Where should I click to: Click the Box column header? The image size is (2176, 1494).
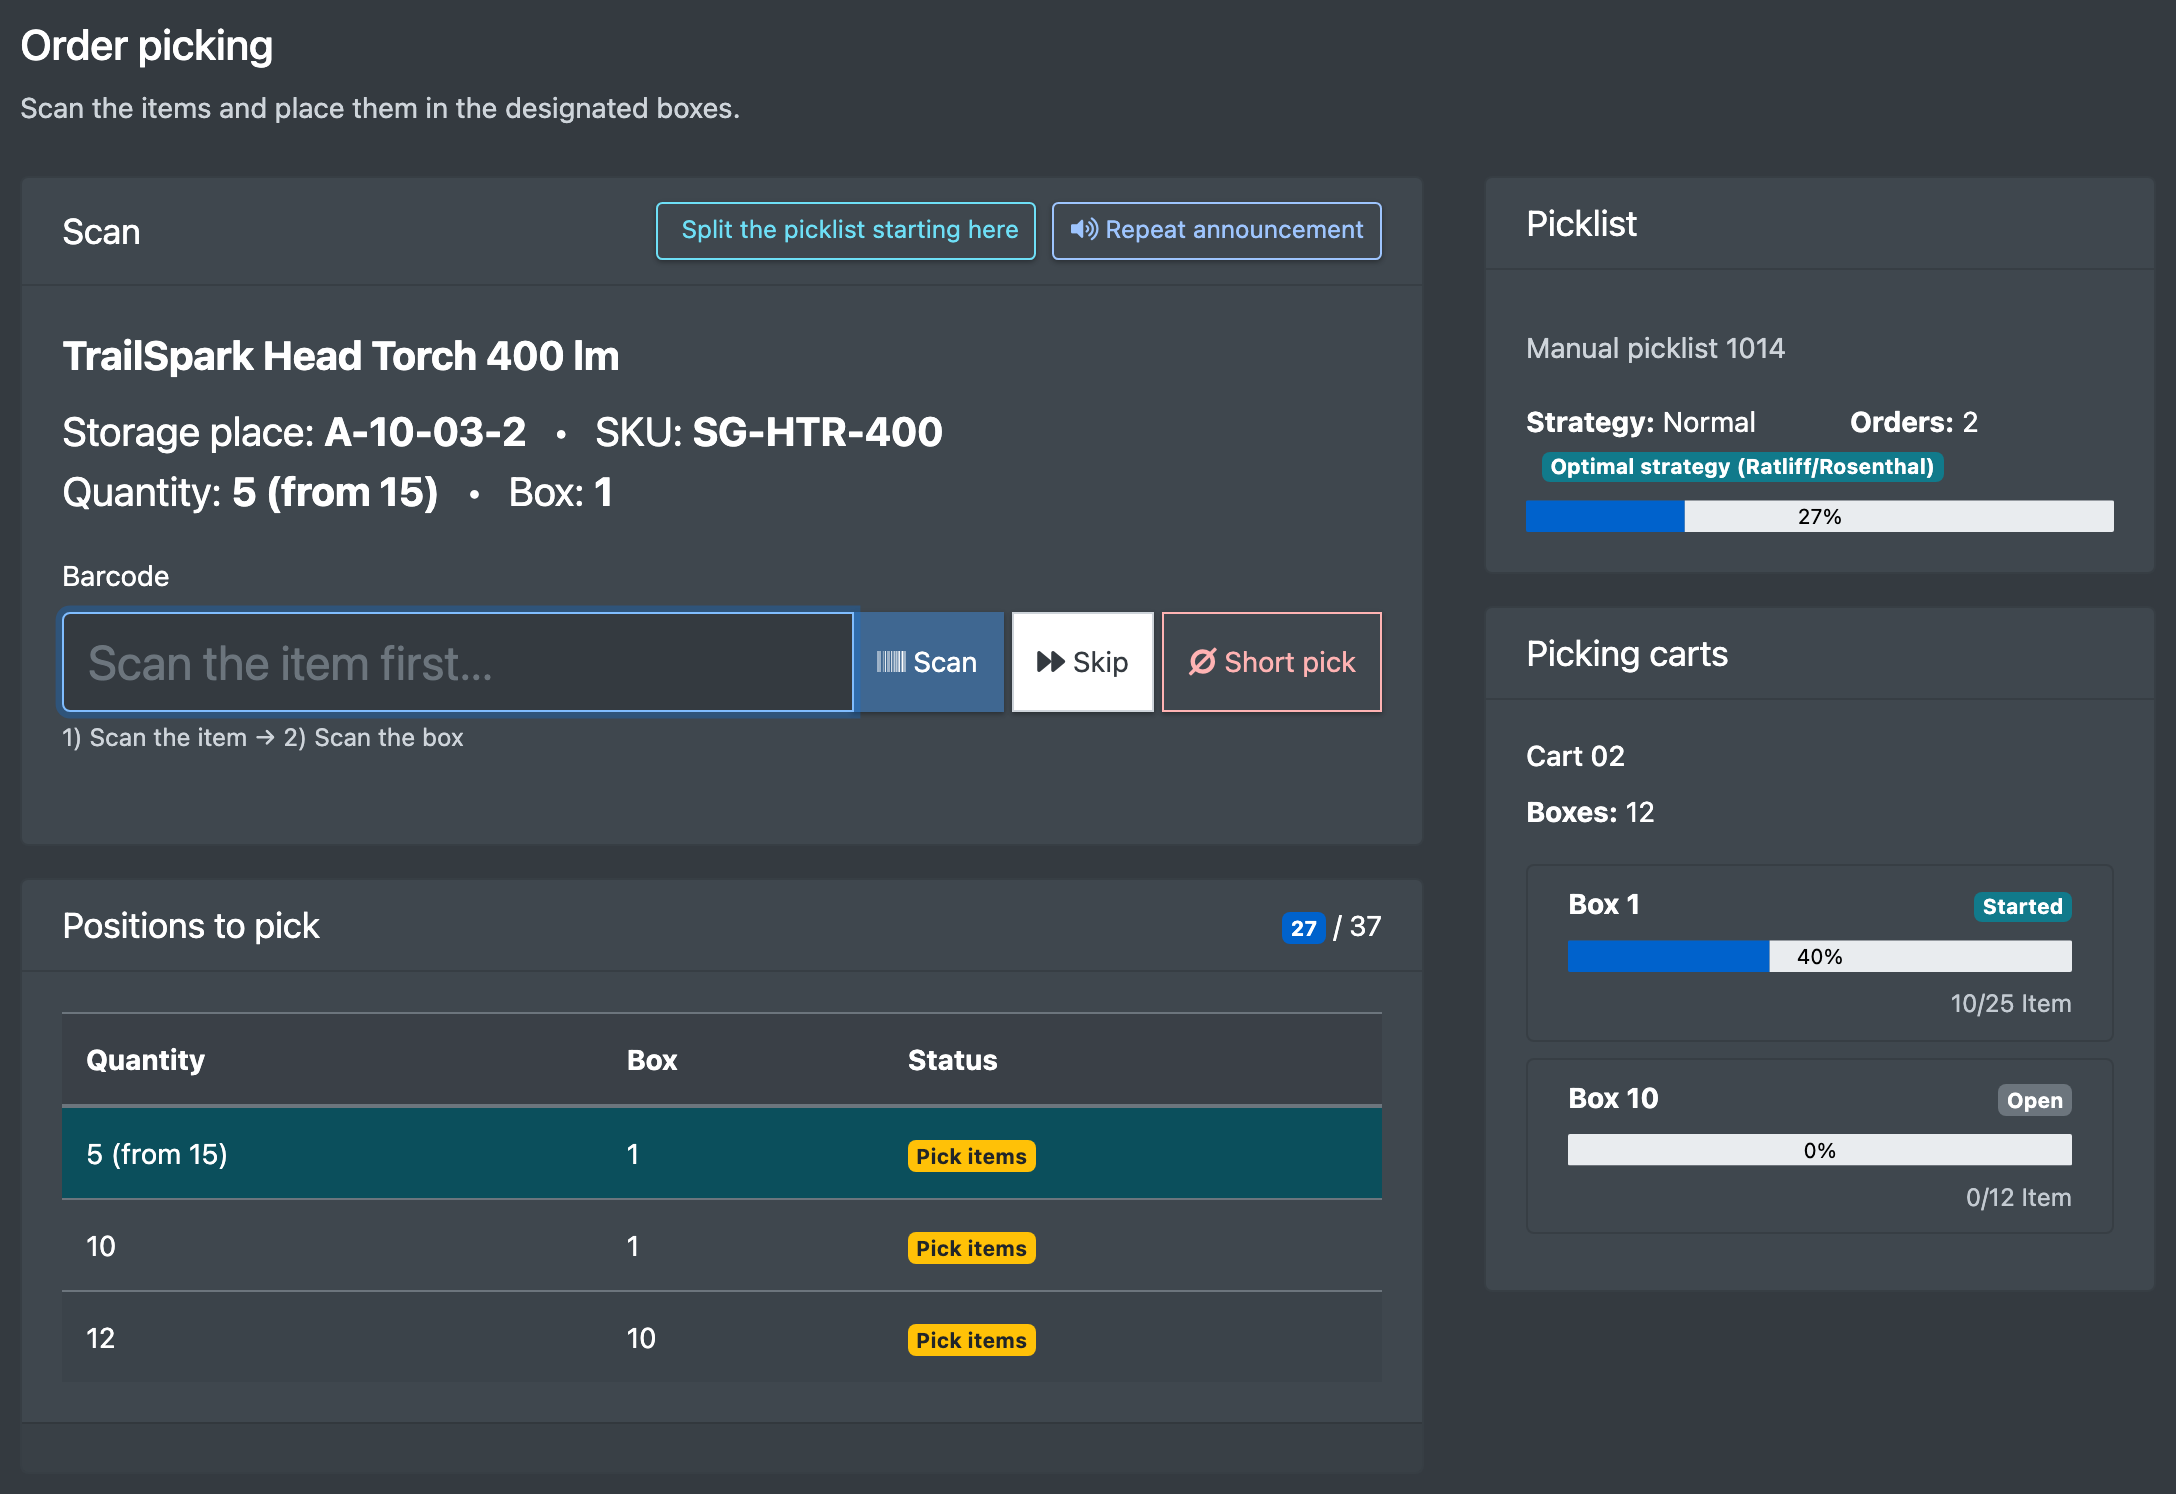point(652,1060)
